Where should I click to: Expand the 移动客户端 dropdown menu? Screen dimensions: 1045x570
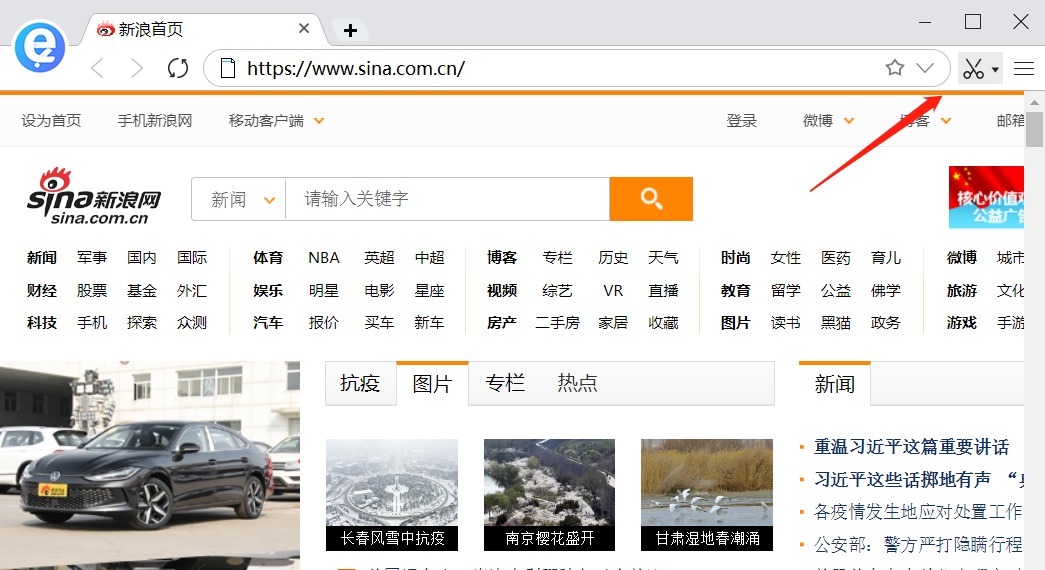(319, 121)
